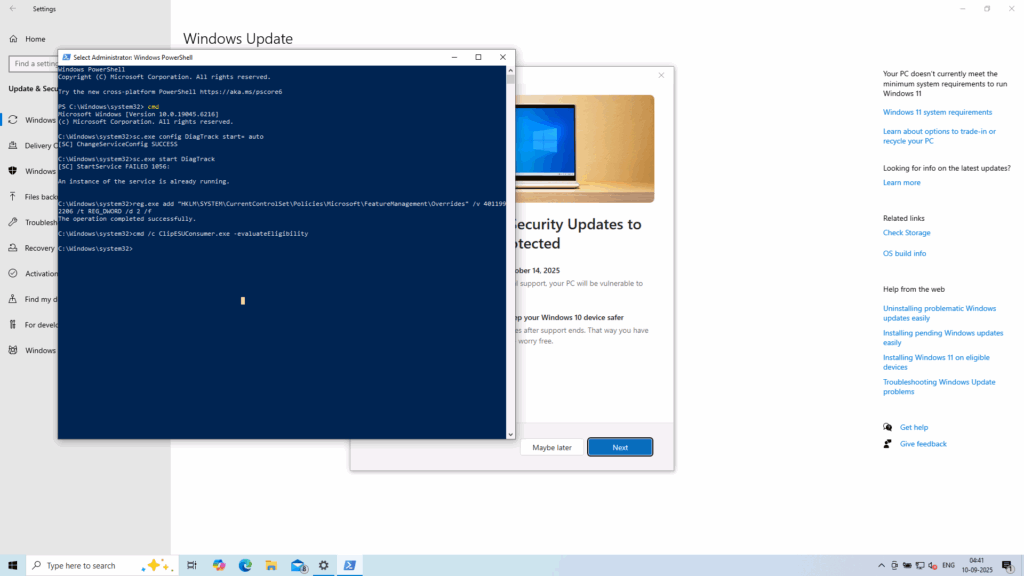Open Task View on the taskbar
Image resolution: width=1024 pixels, height=576 pixels.
coord(191,565)
